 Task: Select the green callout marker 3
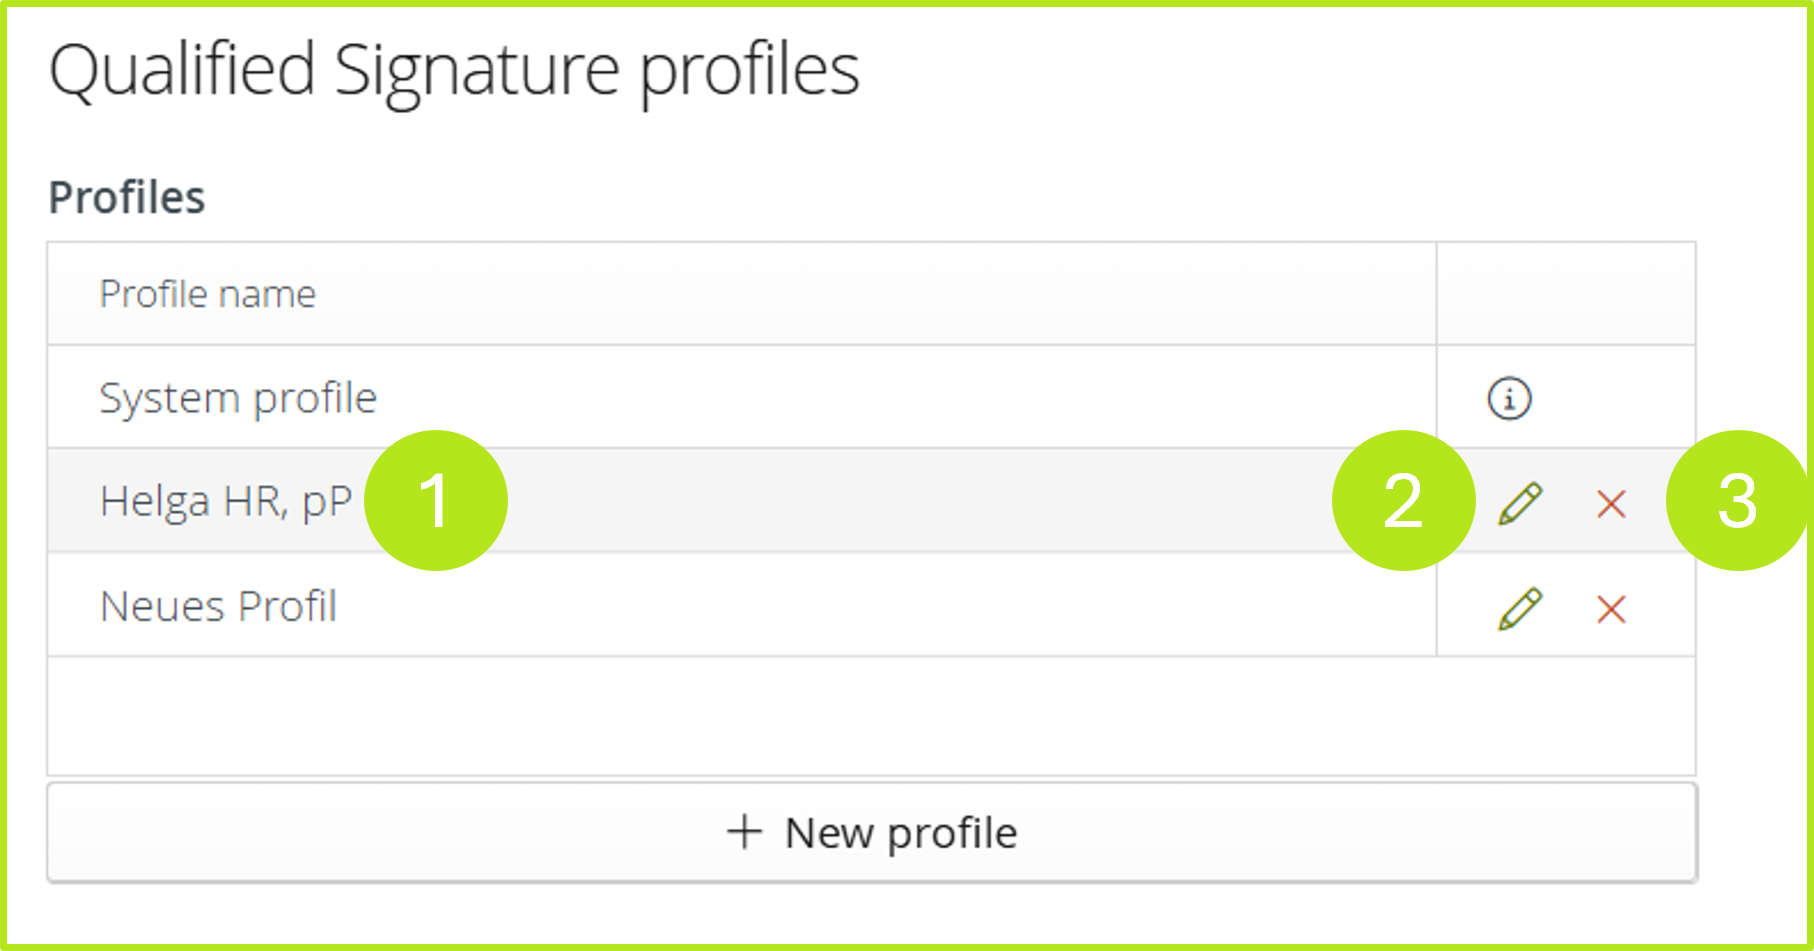[x=1738, y=500]
